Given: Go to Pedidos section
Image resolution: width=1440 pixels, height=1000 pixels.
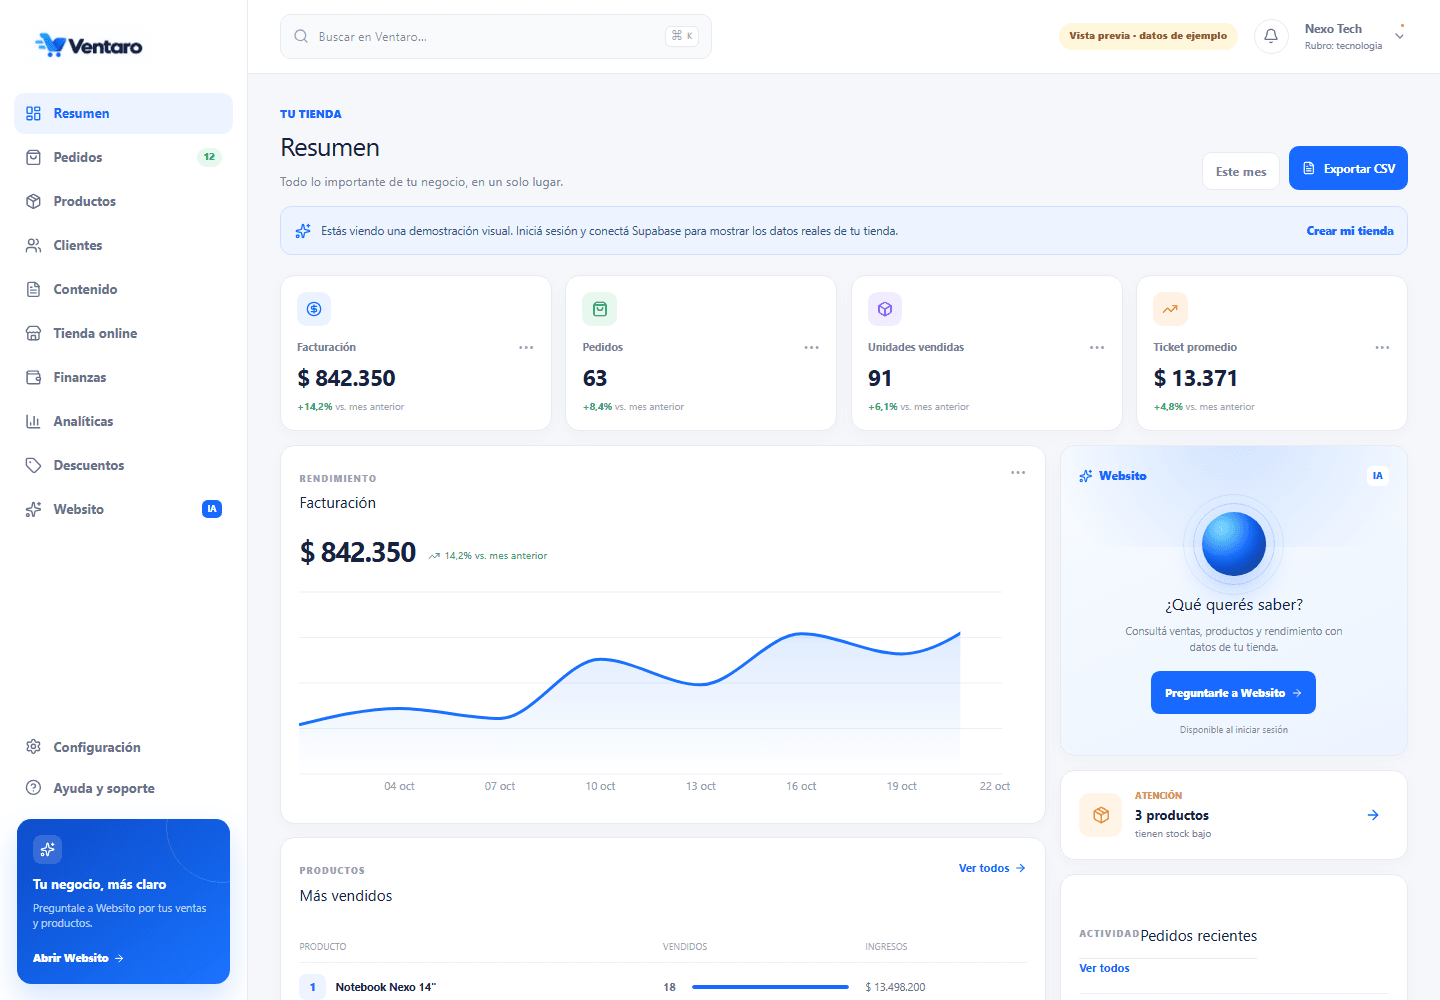Looking at the screenshot, I should 124,157.
